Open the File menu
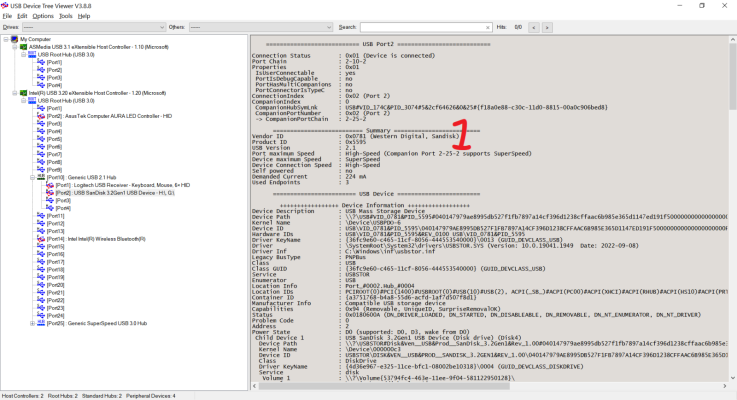Screen dimensions: 737x400 pos(7,16)
